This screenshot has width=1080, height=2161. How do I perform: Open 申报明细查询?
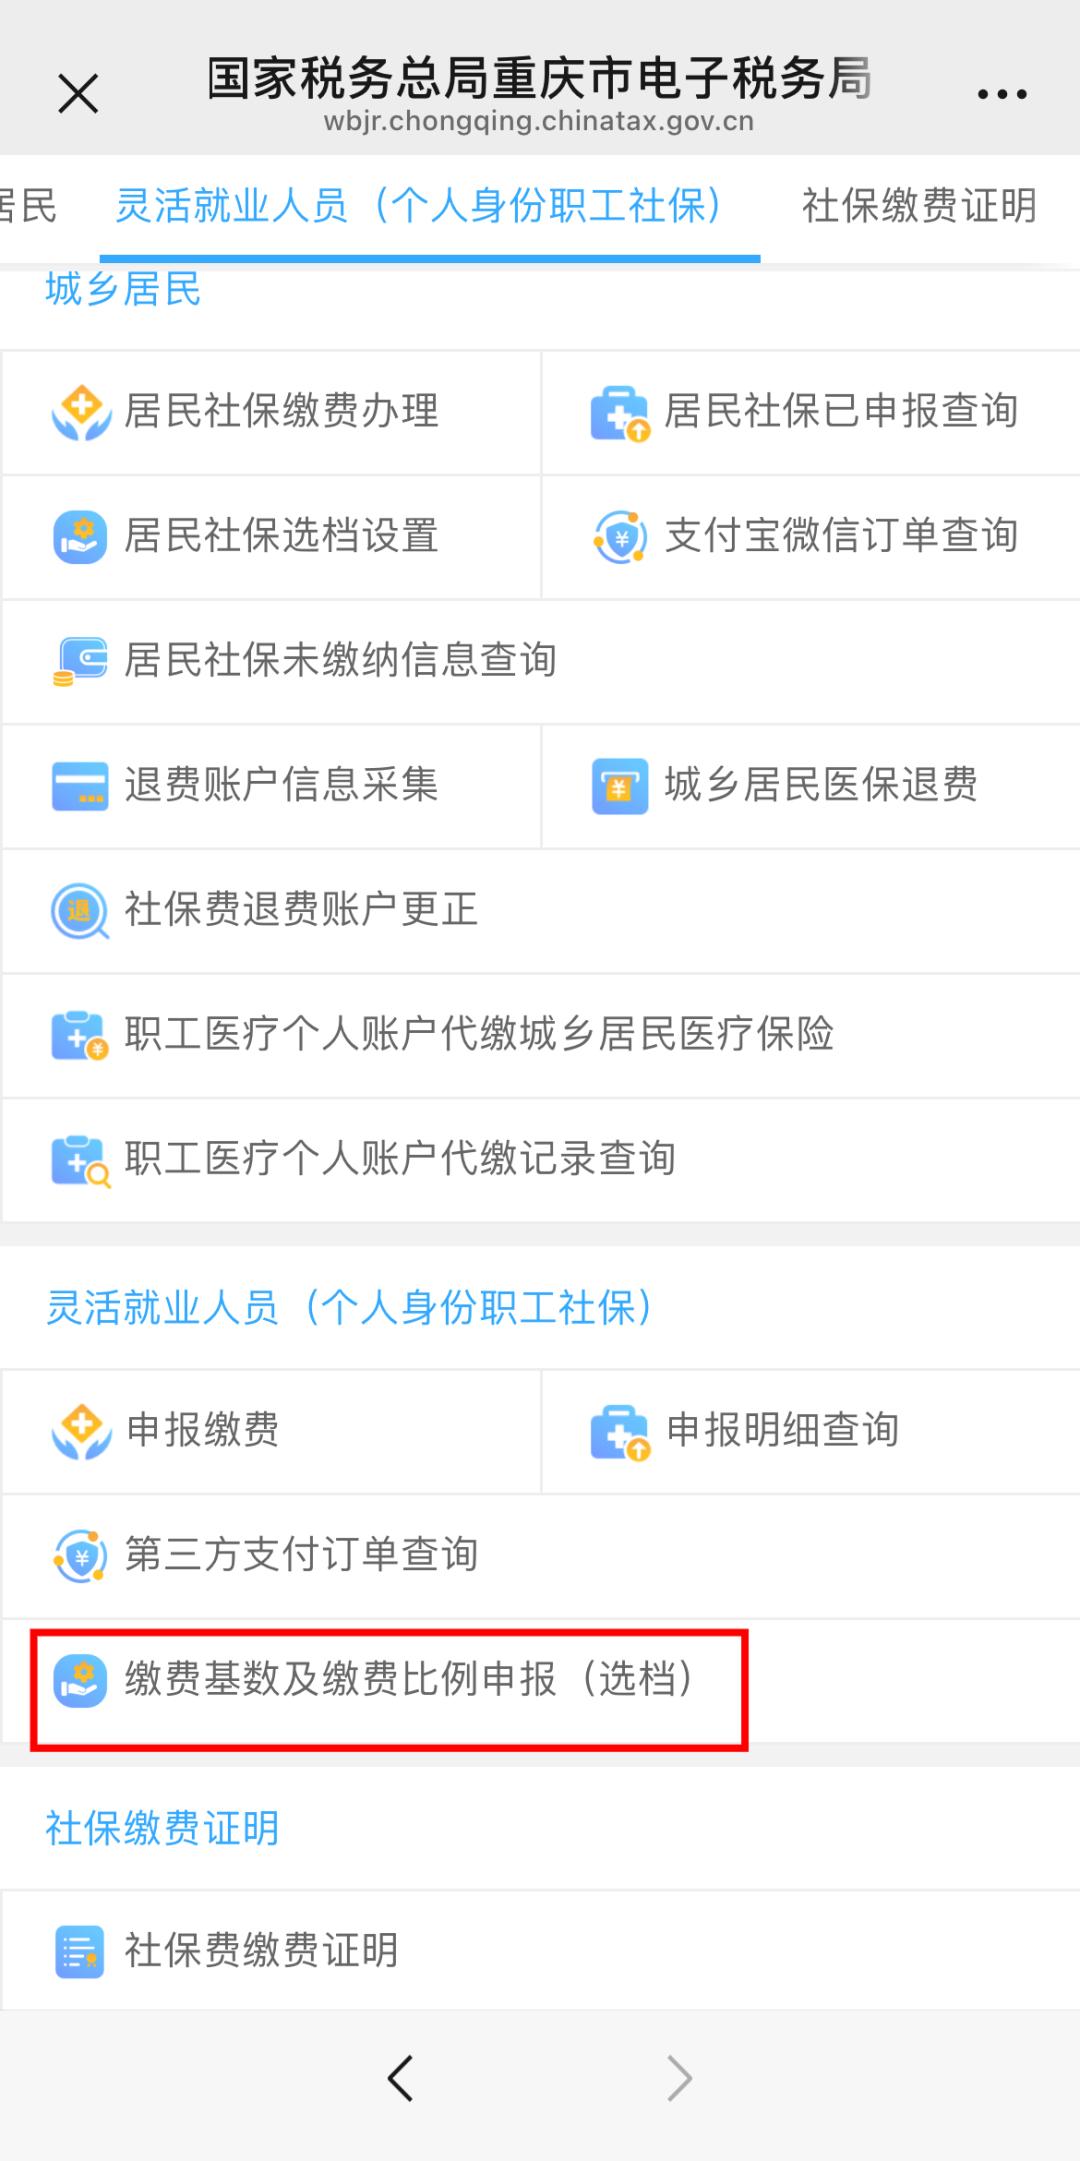[782, 1430]
